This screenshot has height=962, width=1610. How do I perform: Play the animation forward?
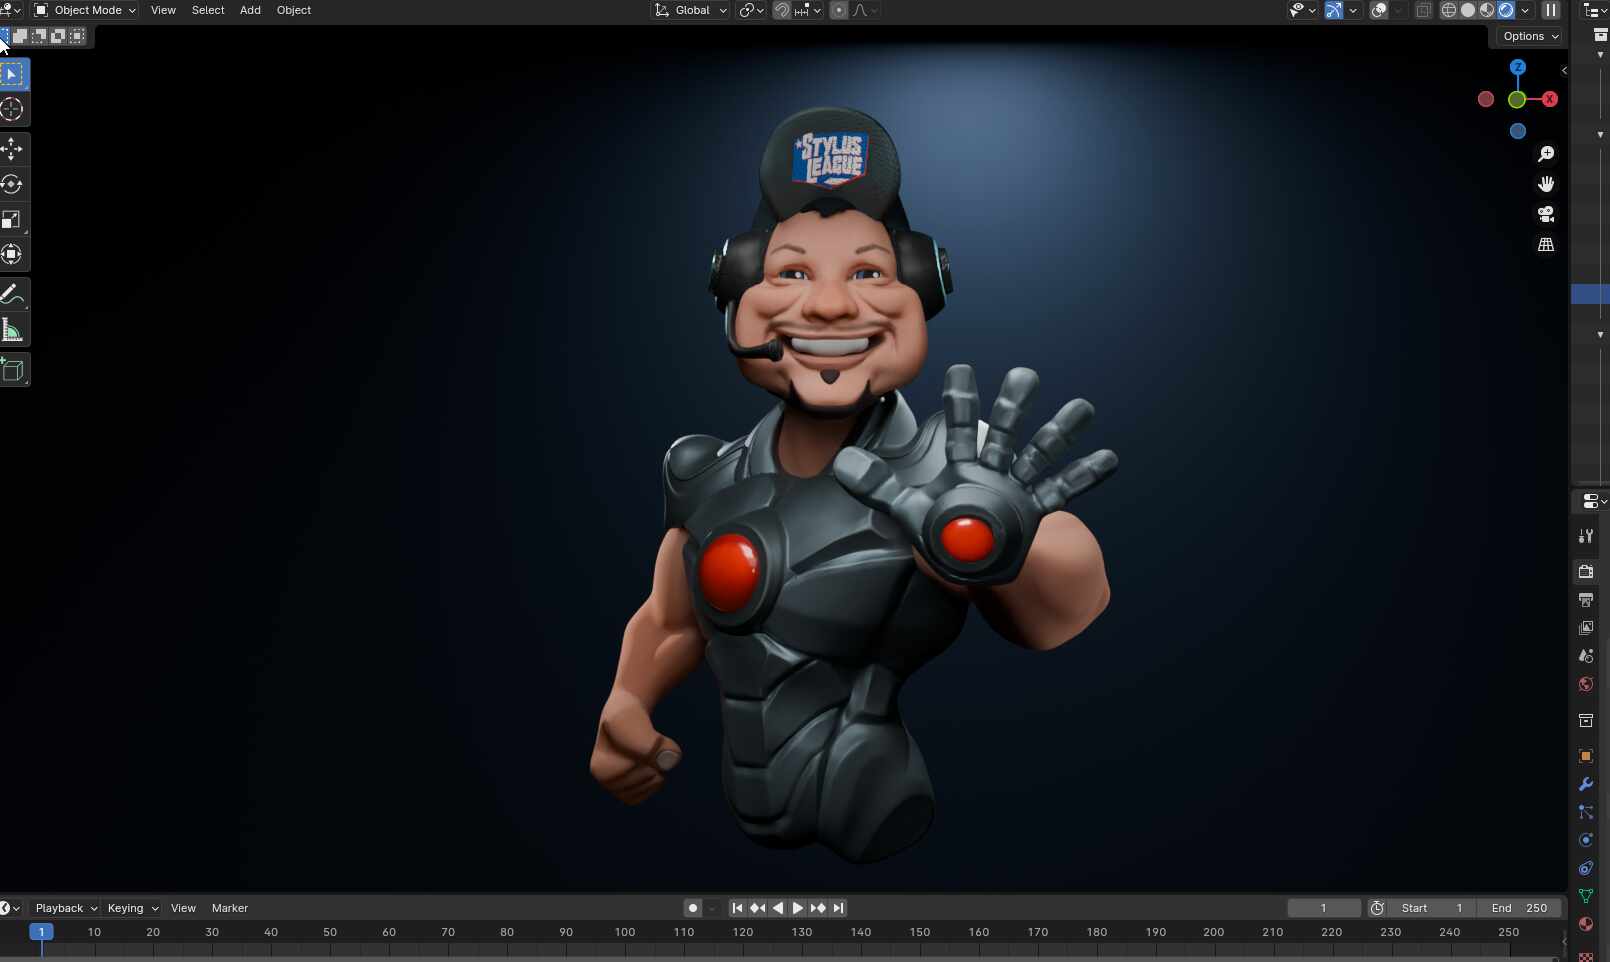coord(797,908)
